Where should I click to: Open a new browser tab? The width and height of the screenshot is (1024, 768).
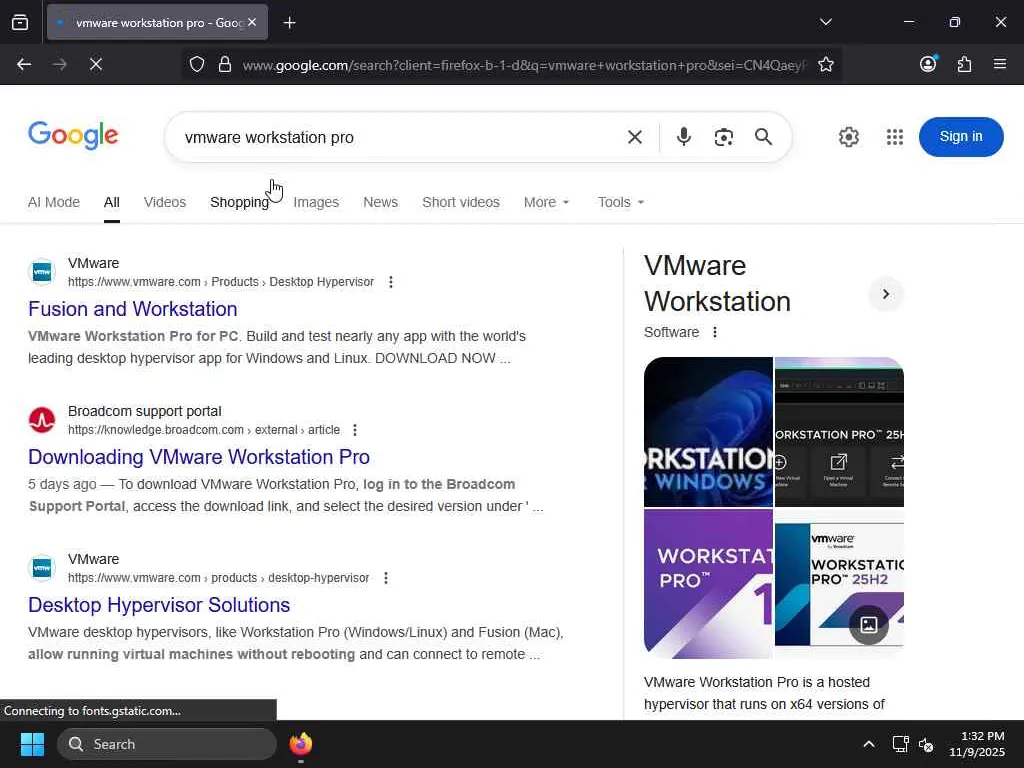click(289, 23)
